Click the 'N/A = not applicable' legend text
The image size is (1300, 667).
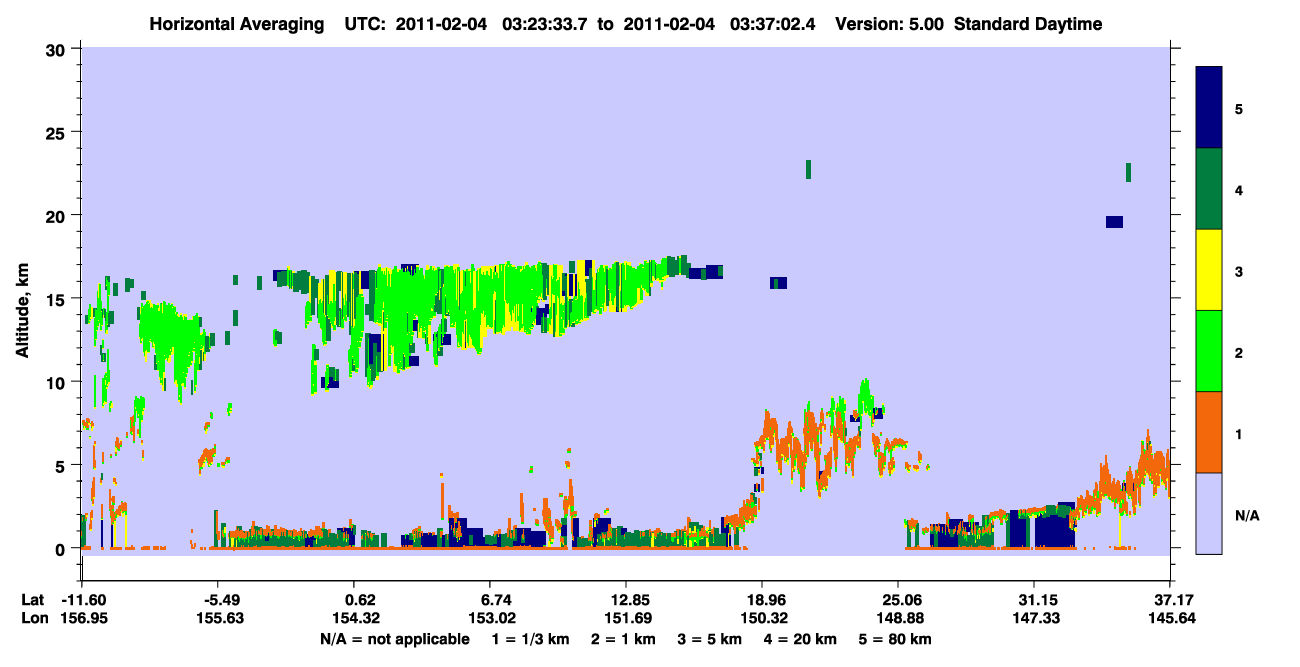[x=394, y=638]
